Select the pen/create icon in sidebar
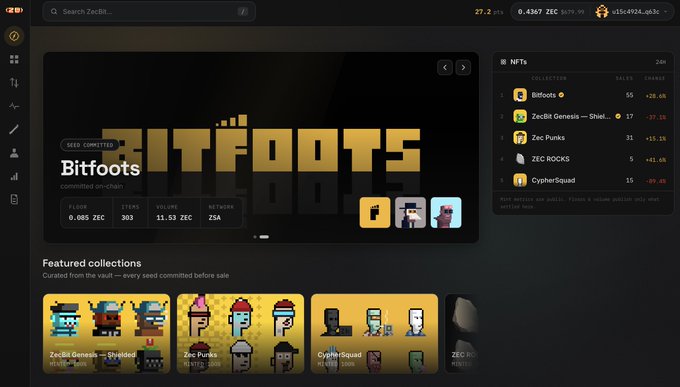This screenshot has width=680, height=387. tap(14, 129)
